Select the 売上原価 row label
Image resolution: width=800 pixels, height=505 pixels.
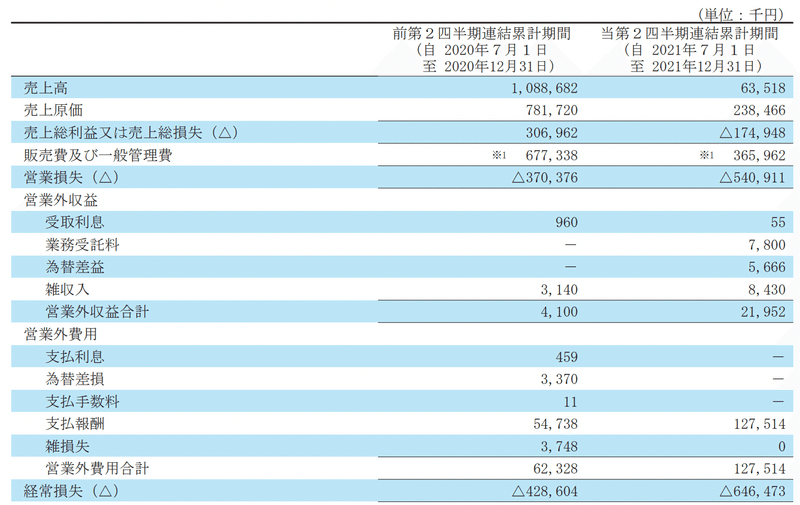53,111
